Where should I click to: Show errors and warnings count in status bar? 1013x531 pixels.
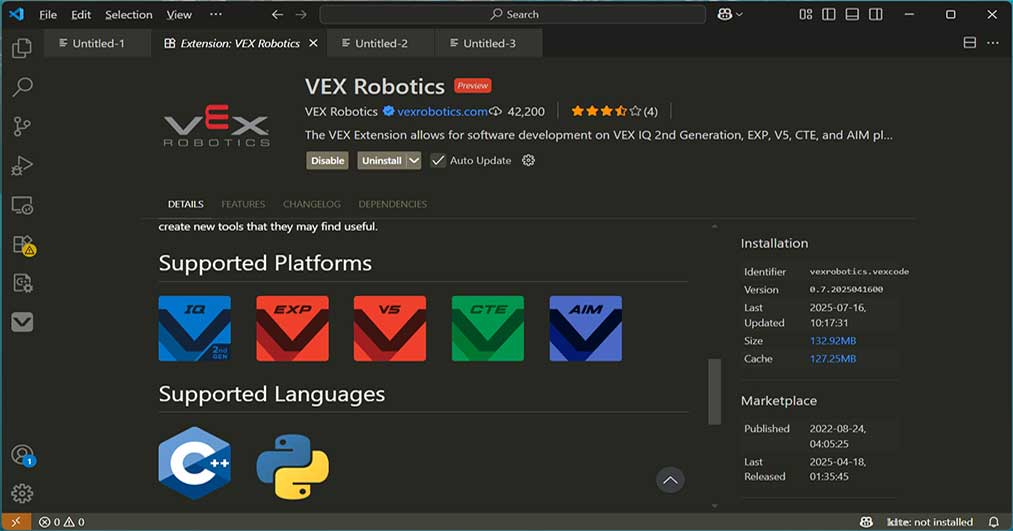61,522
